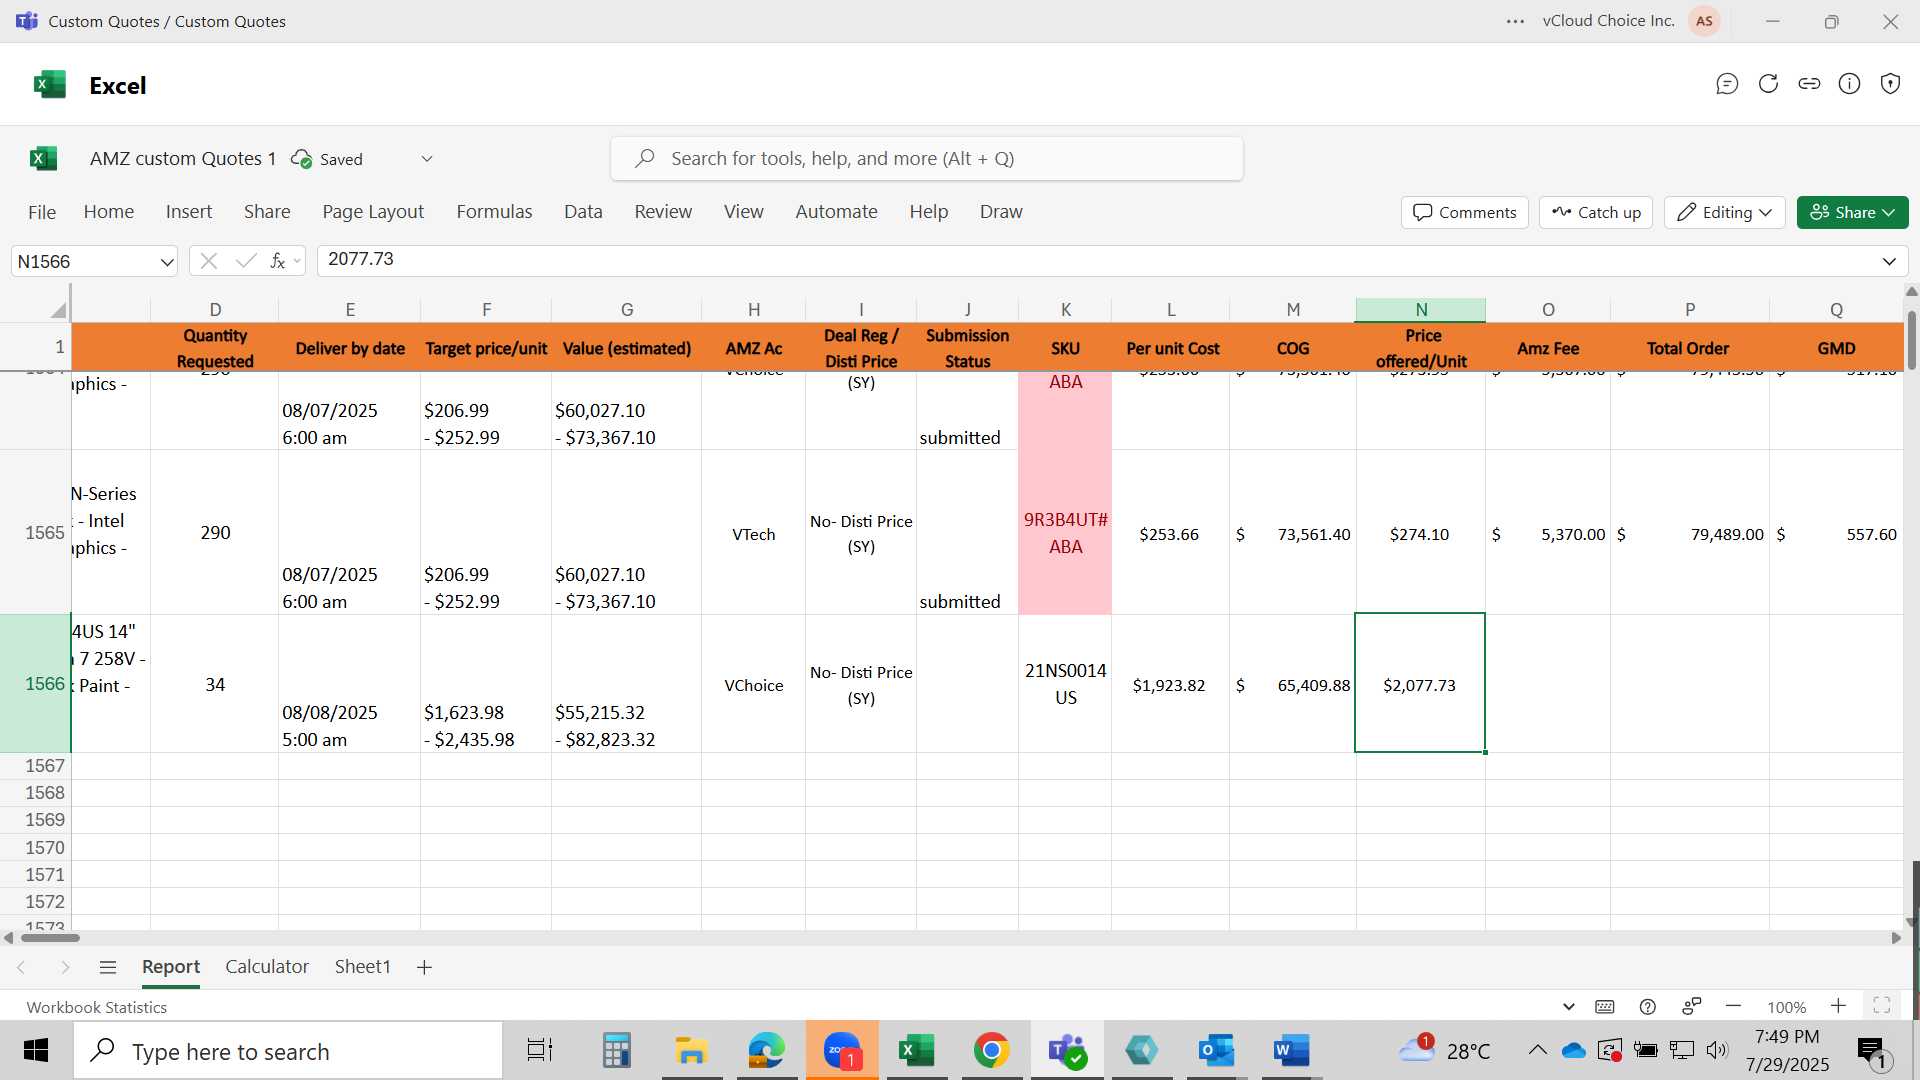
Task: Expand the file name dropdown chevron
Action: (427, 159)
